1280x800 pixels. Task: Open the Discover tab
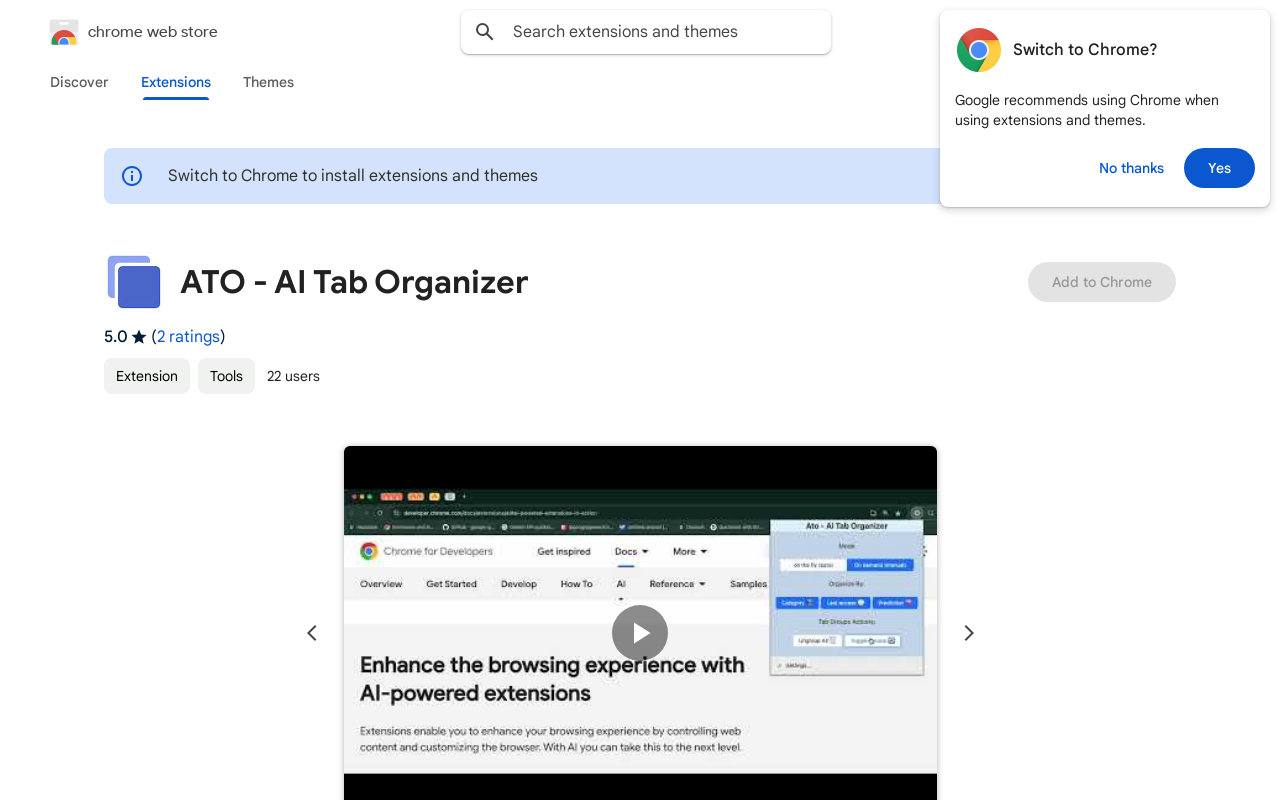pyautogui.click(x=79, y=82)
